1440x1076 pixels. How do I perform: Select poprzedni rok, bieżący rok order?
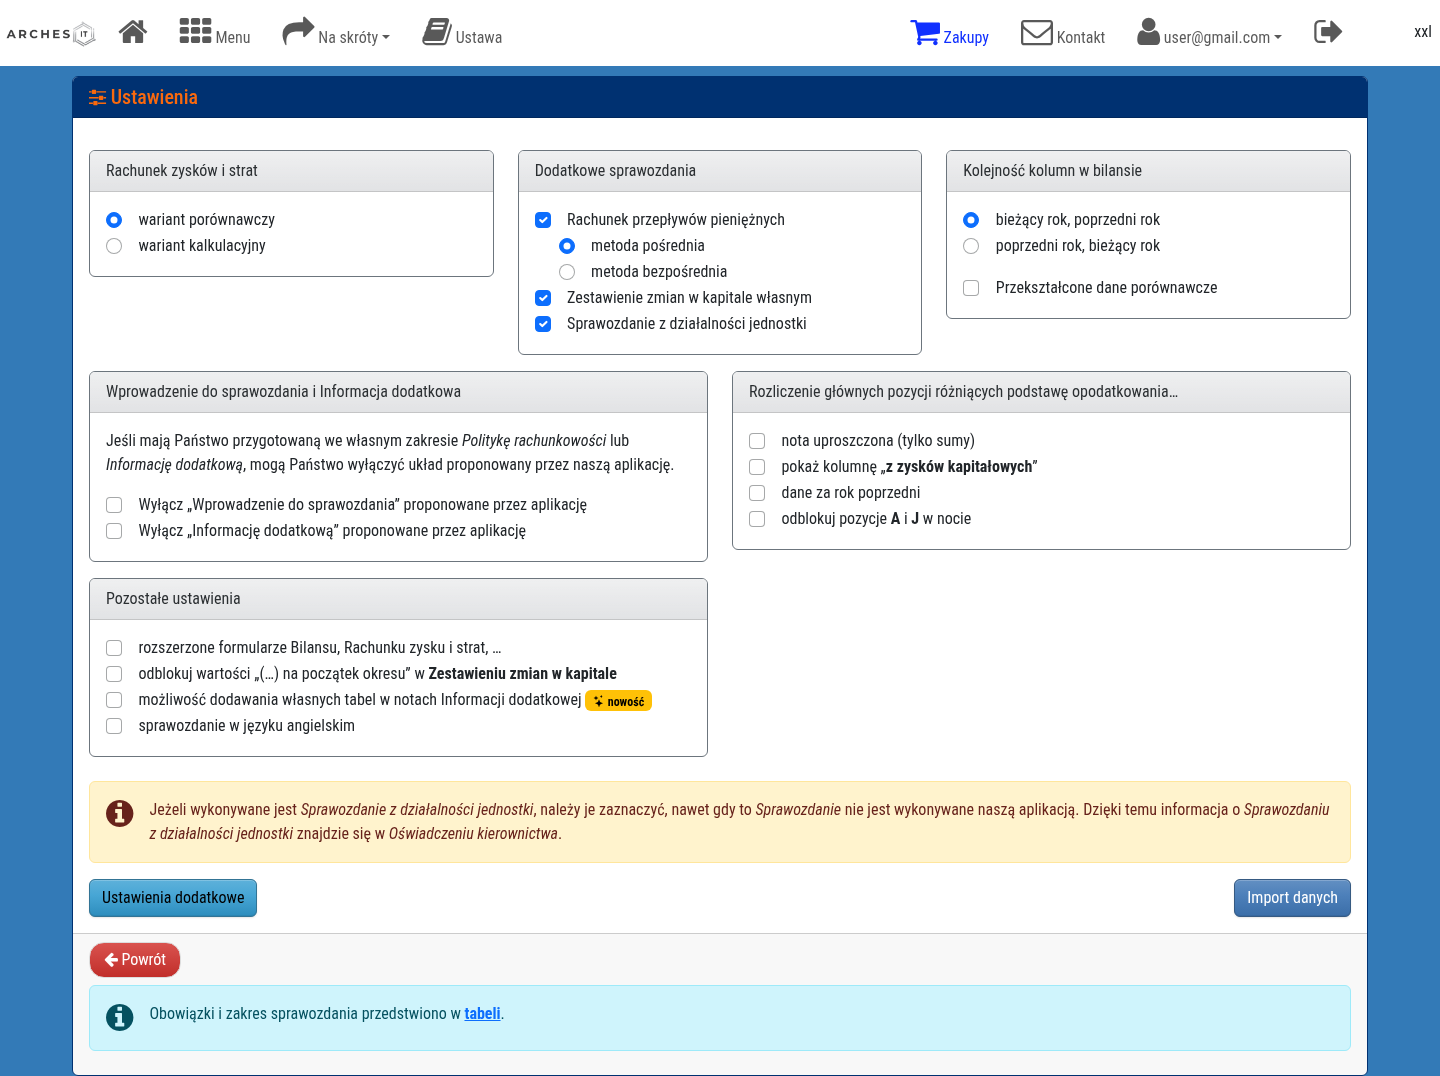click(971, 246)
